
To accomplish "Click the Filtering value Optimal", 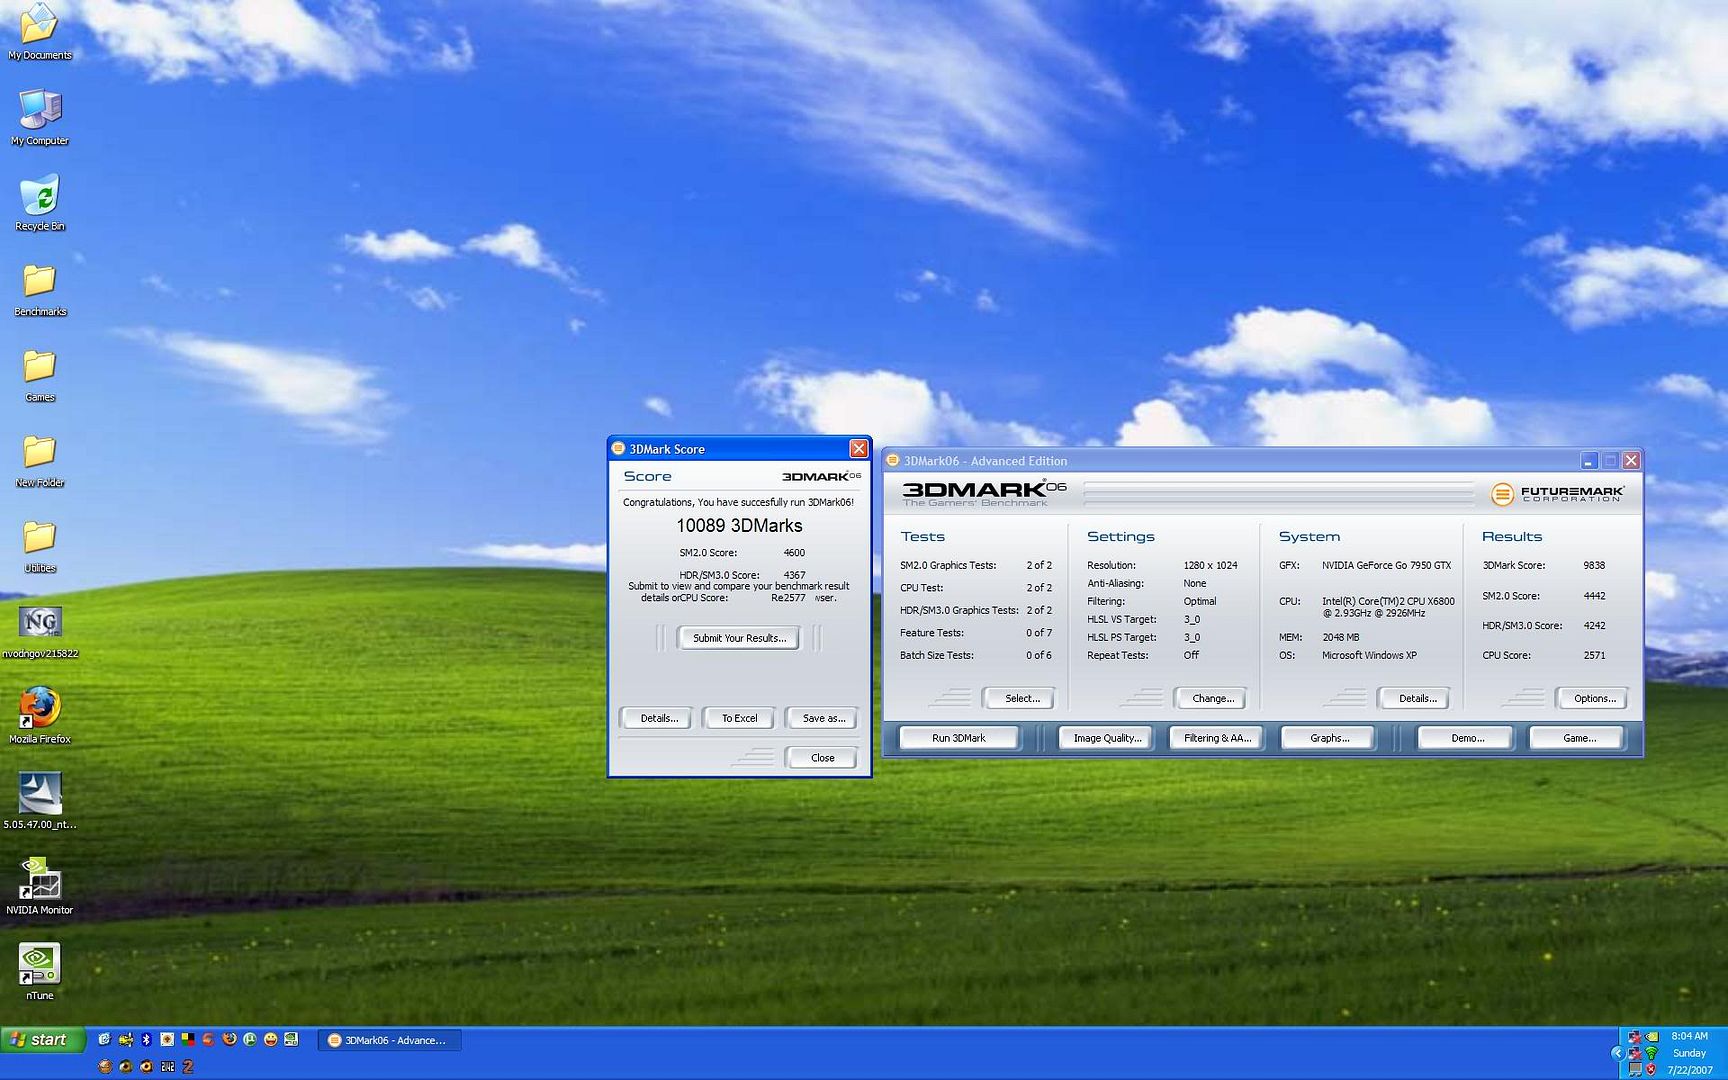I will (1200, 602).
